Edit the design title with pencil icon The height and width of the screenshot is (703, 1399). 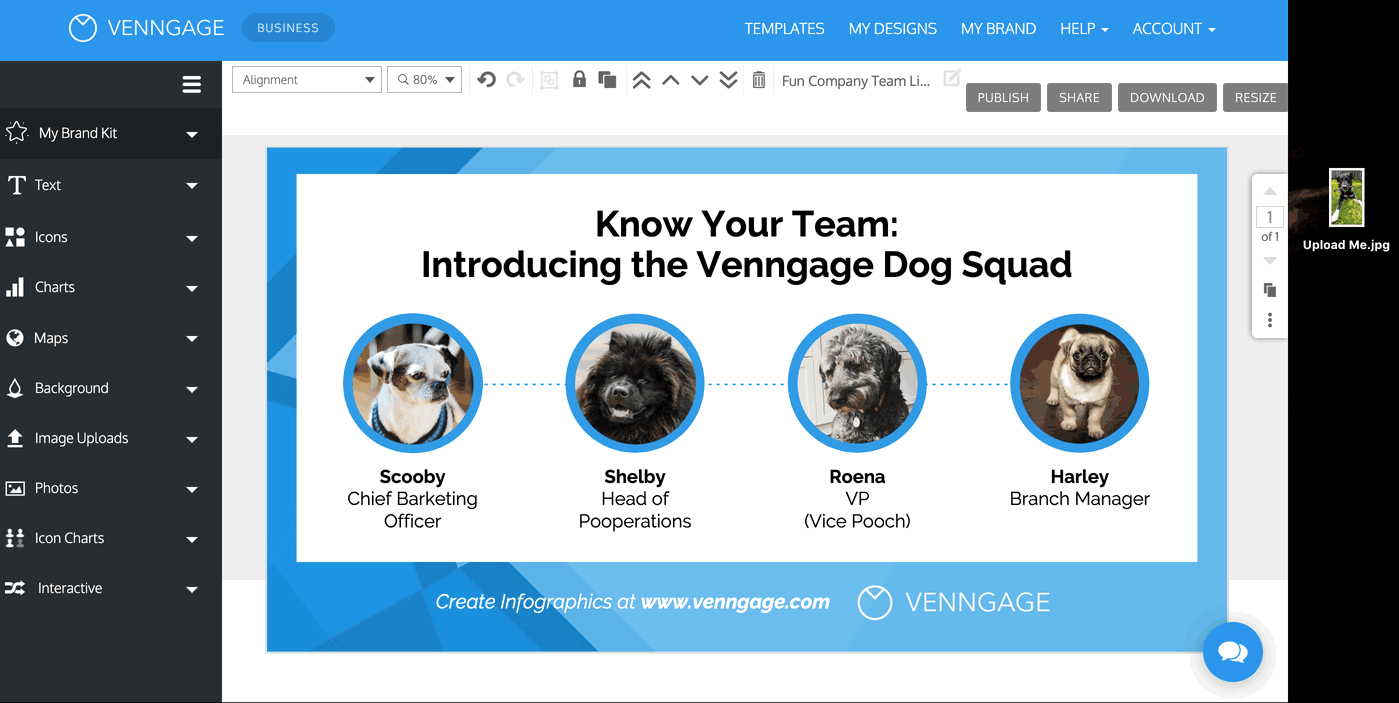[x=952, y=77]
